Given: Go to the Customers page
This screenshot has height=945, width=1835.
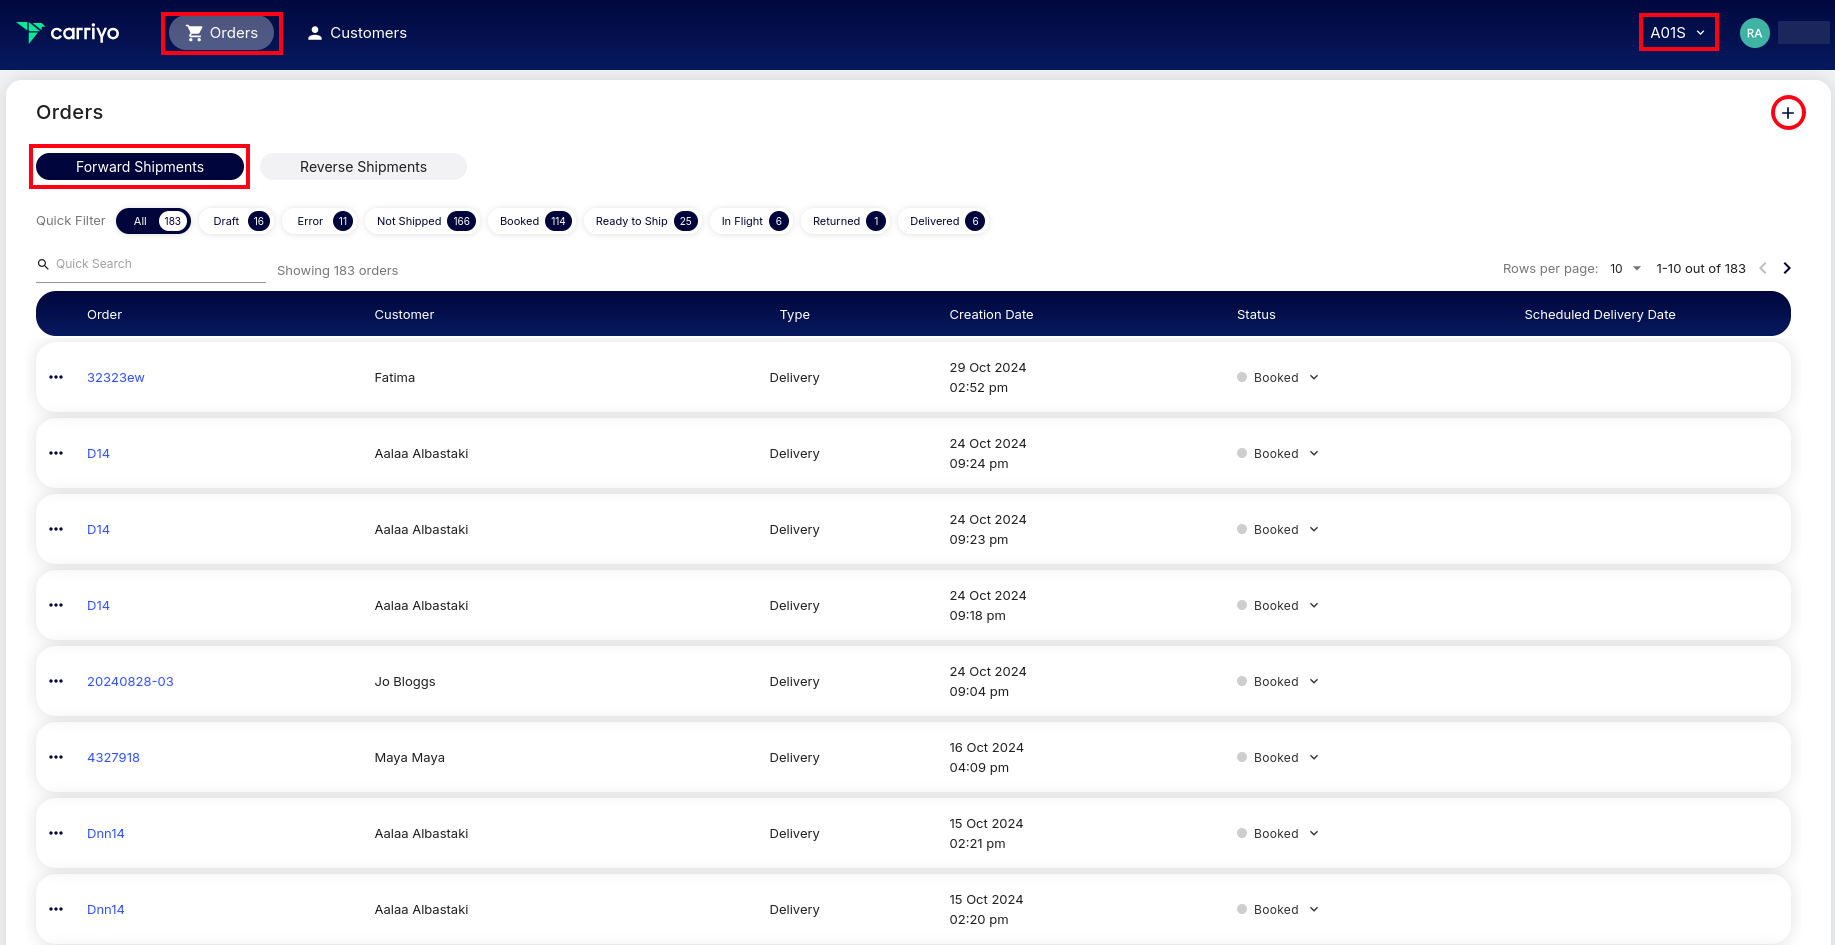Looking at the screenshot, I should [357, 33].
